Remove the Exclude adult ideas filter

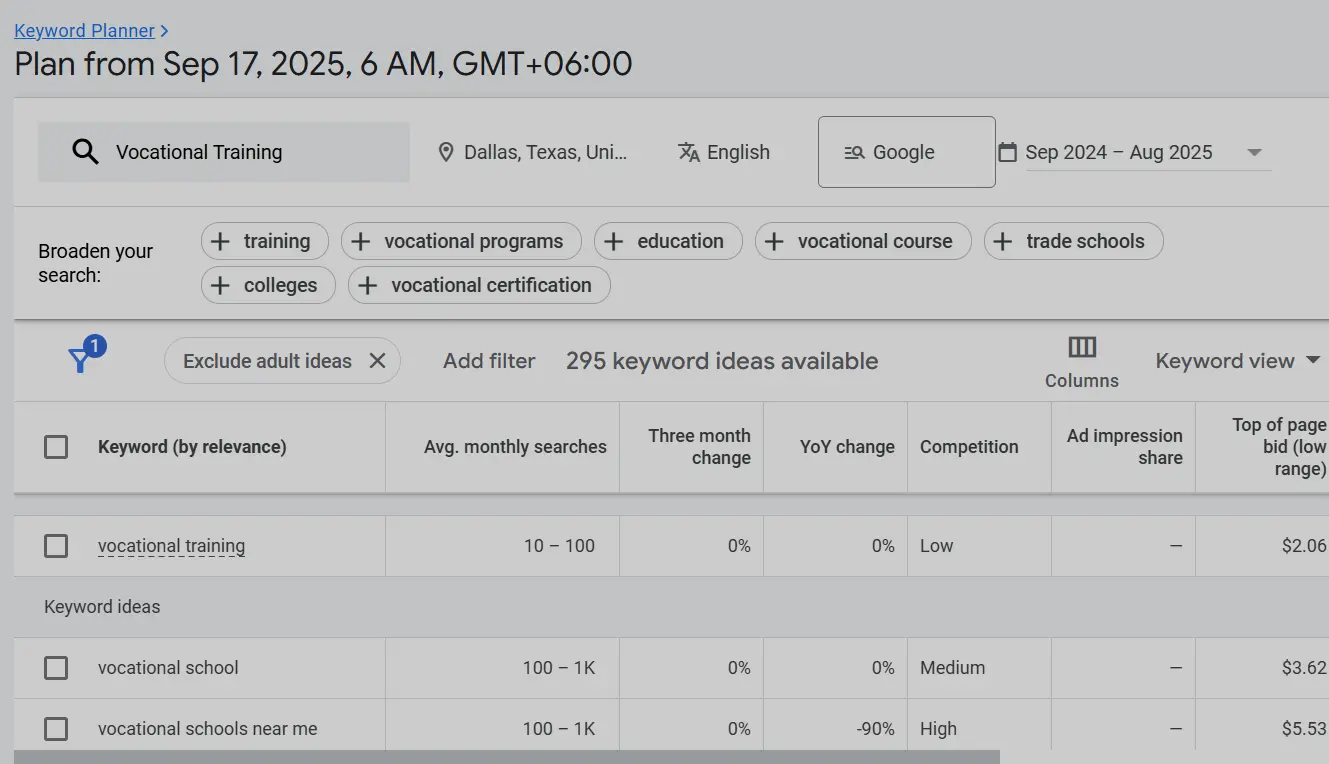(378, 360)
